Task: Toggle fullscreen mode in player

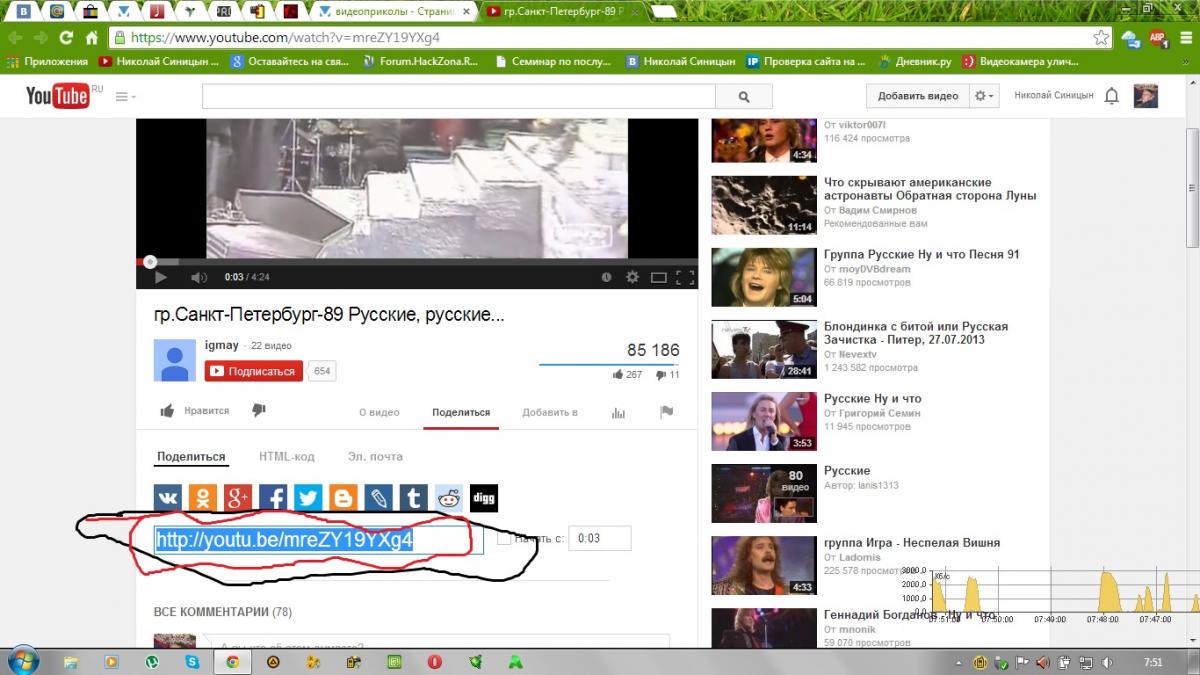Action: coord(685,277)
